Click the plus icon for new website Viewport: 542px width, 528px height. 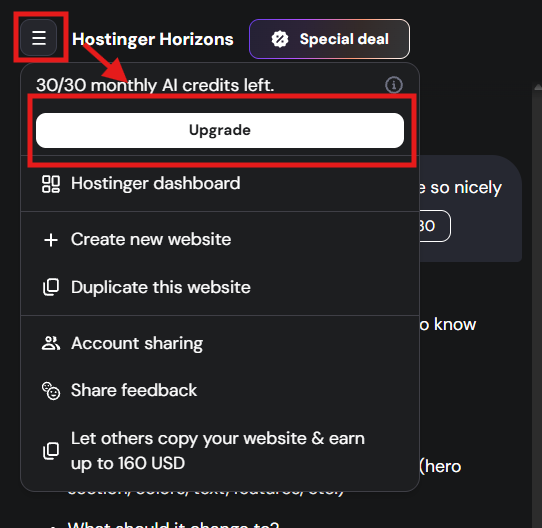pyautogui.click(x=51, y=240)
